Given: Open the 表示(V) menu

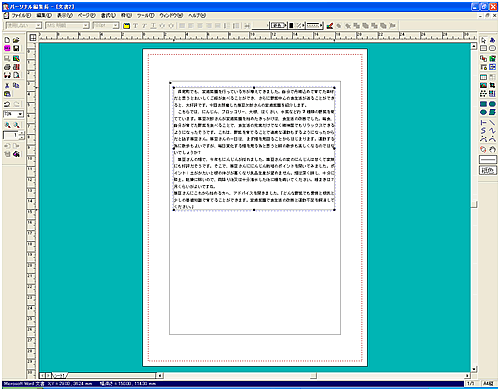Looking at the screenshot, I should coord(65,16).
